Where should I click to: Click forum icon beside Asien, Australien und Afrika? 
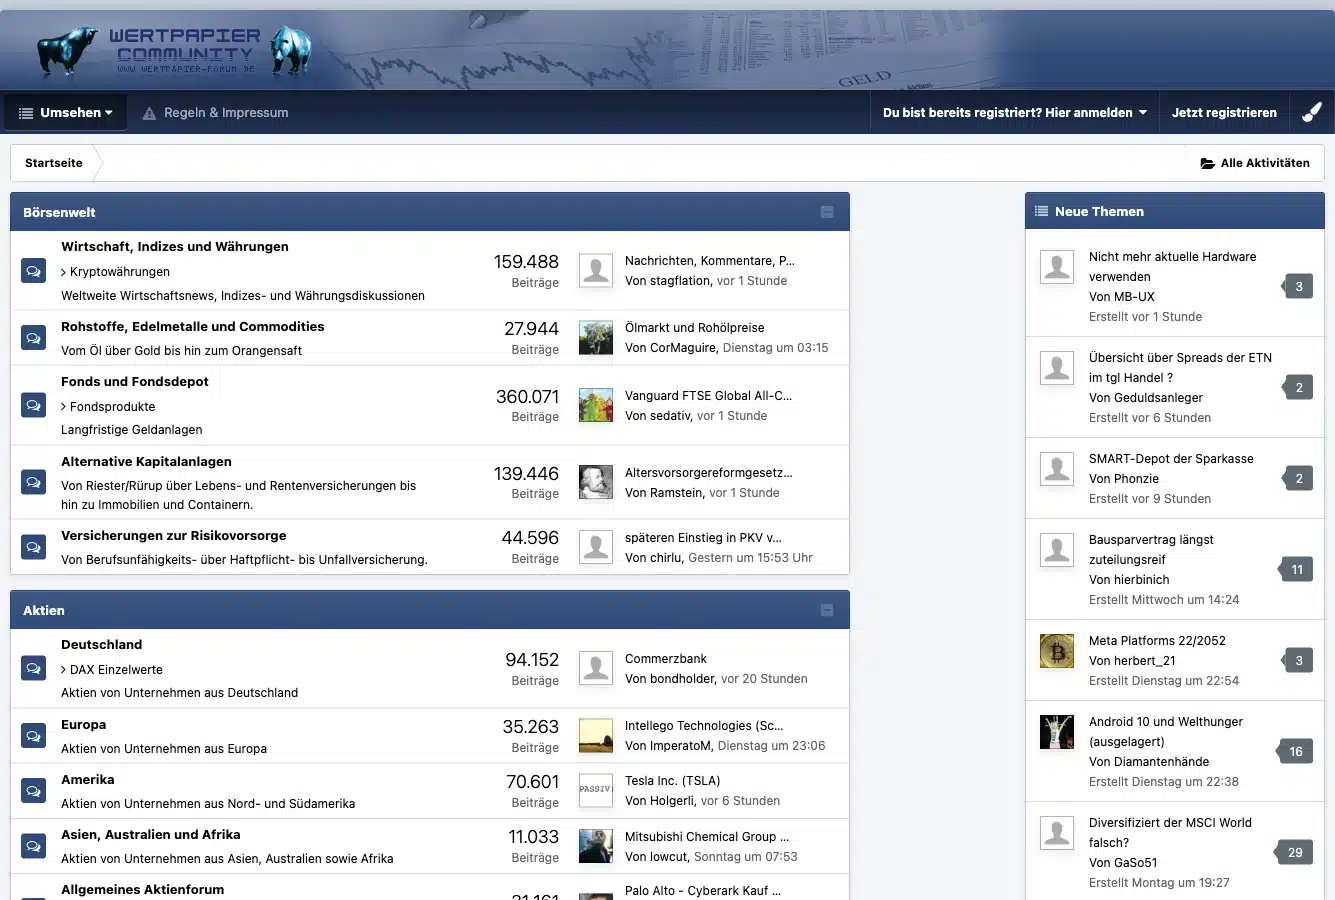pos(33,846)
